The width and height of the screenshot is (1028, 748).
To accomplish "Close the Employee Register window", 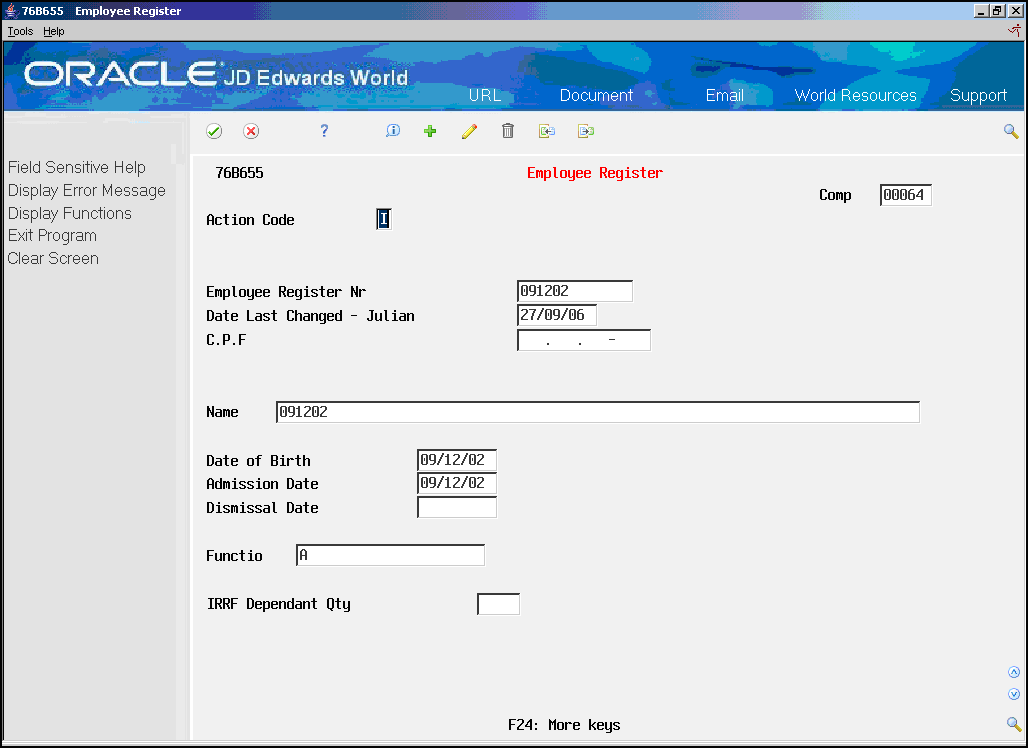I will click(x=1015, y=10).
